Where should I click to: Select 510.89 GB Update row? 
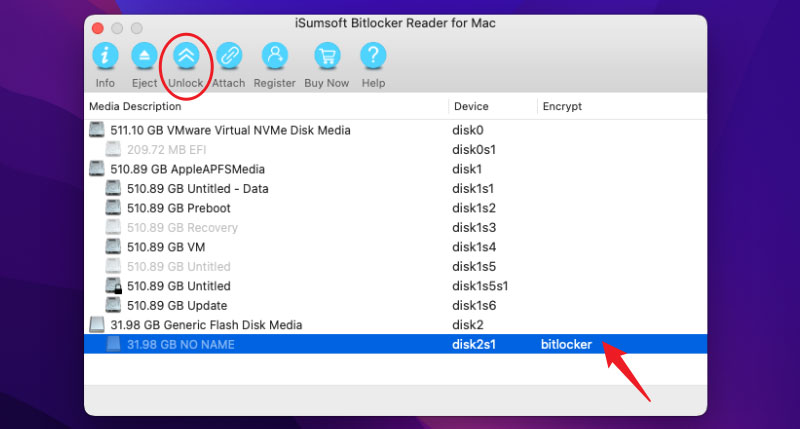[395, 306]
